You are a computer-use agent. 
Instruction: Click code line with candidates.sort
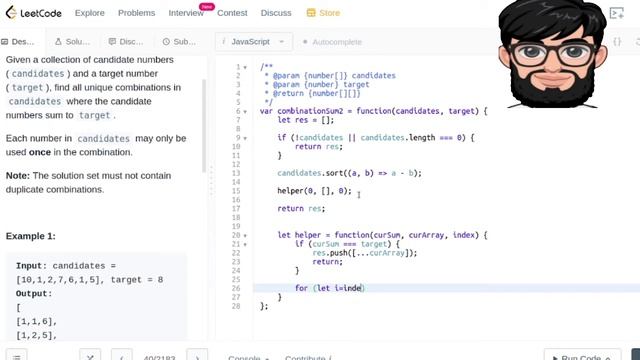click(349, 173)
